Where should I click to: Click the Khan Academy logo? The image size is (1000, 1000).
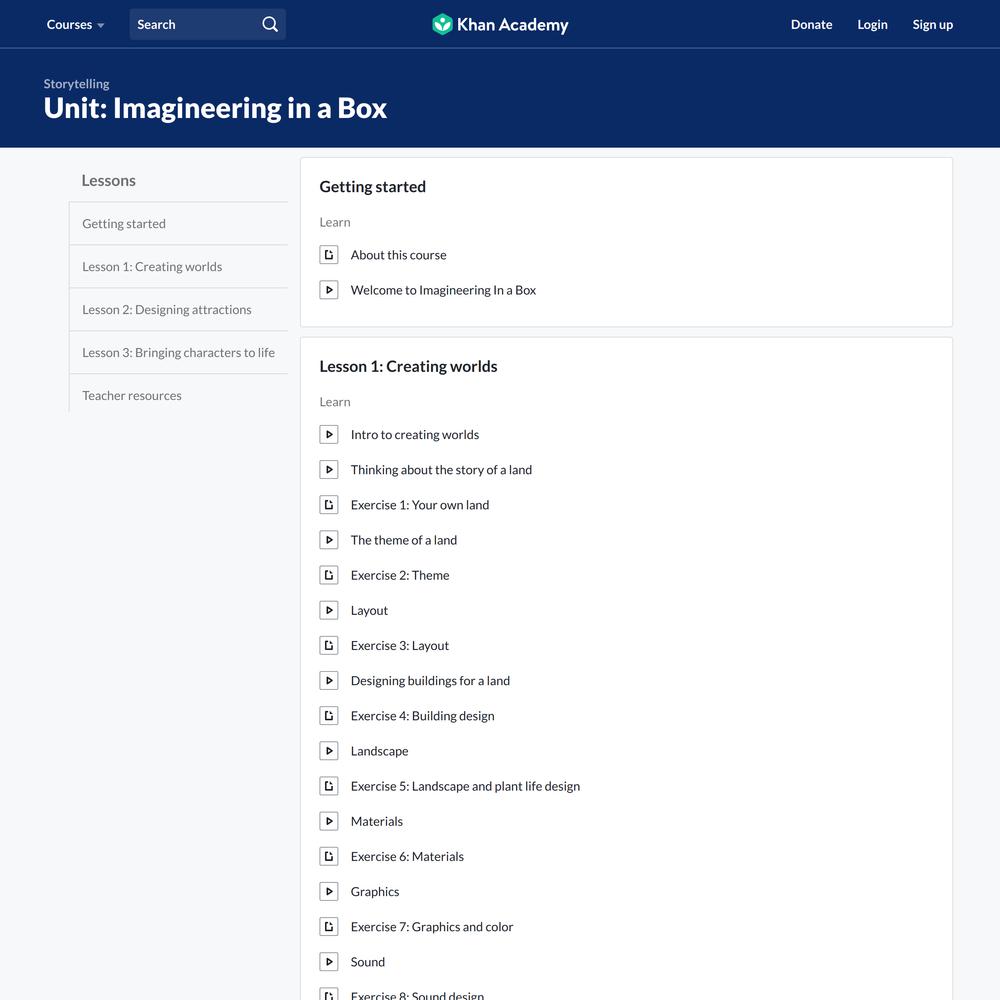(x=500, y=24)
